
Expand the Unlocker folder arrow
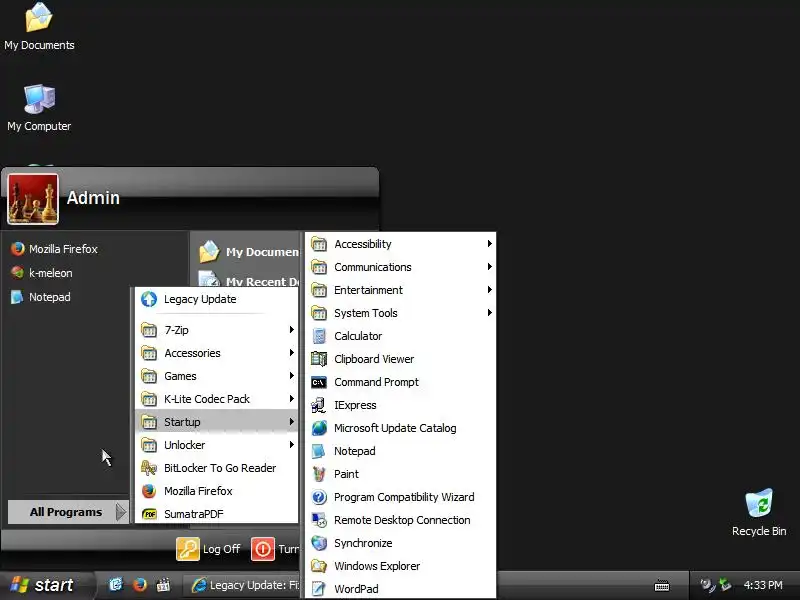tap(291, 445)
